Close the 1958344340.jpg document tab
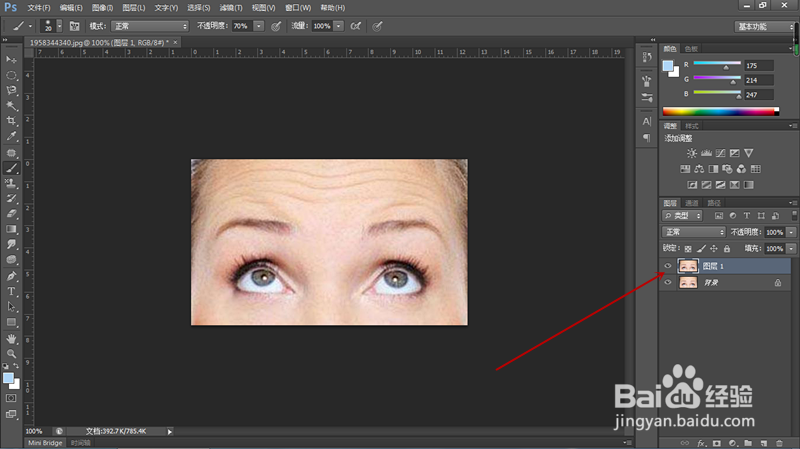 click(x=175, y=42)
